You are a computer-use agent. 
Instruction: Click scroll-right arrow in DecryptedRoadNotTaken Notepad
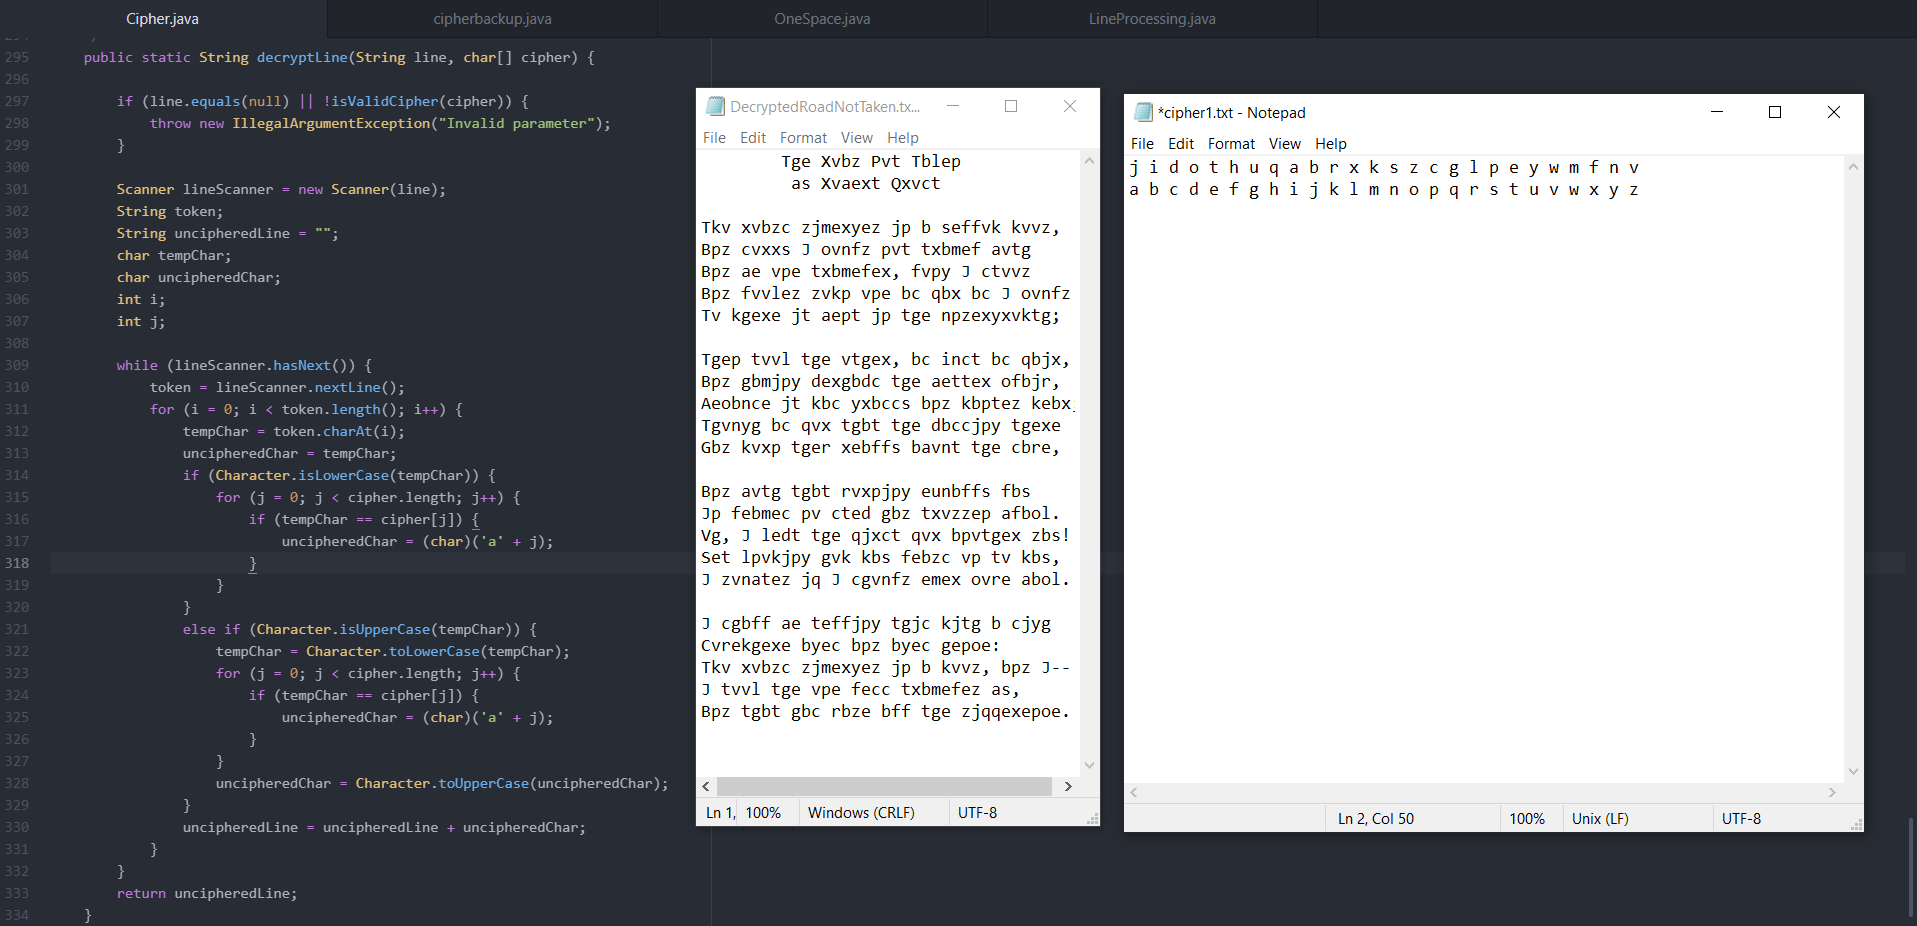click(1068, 786)
